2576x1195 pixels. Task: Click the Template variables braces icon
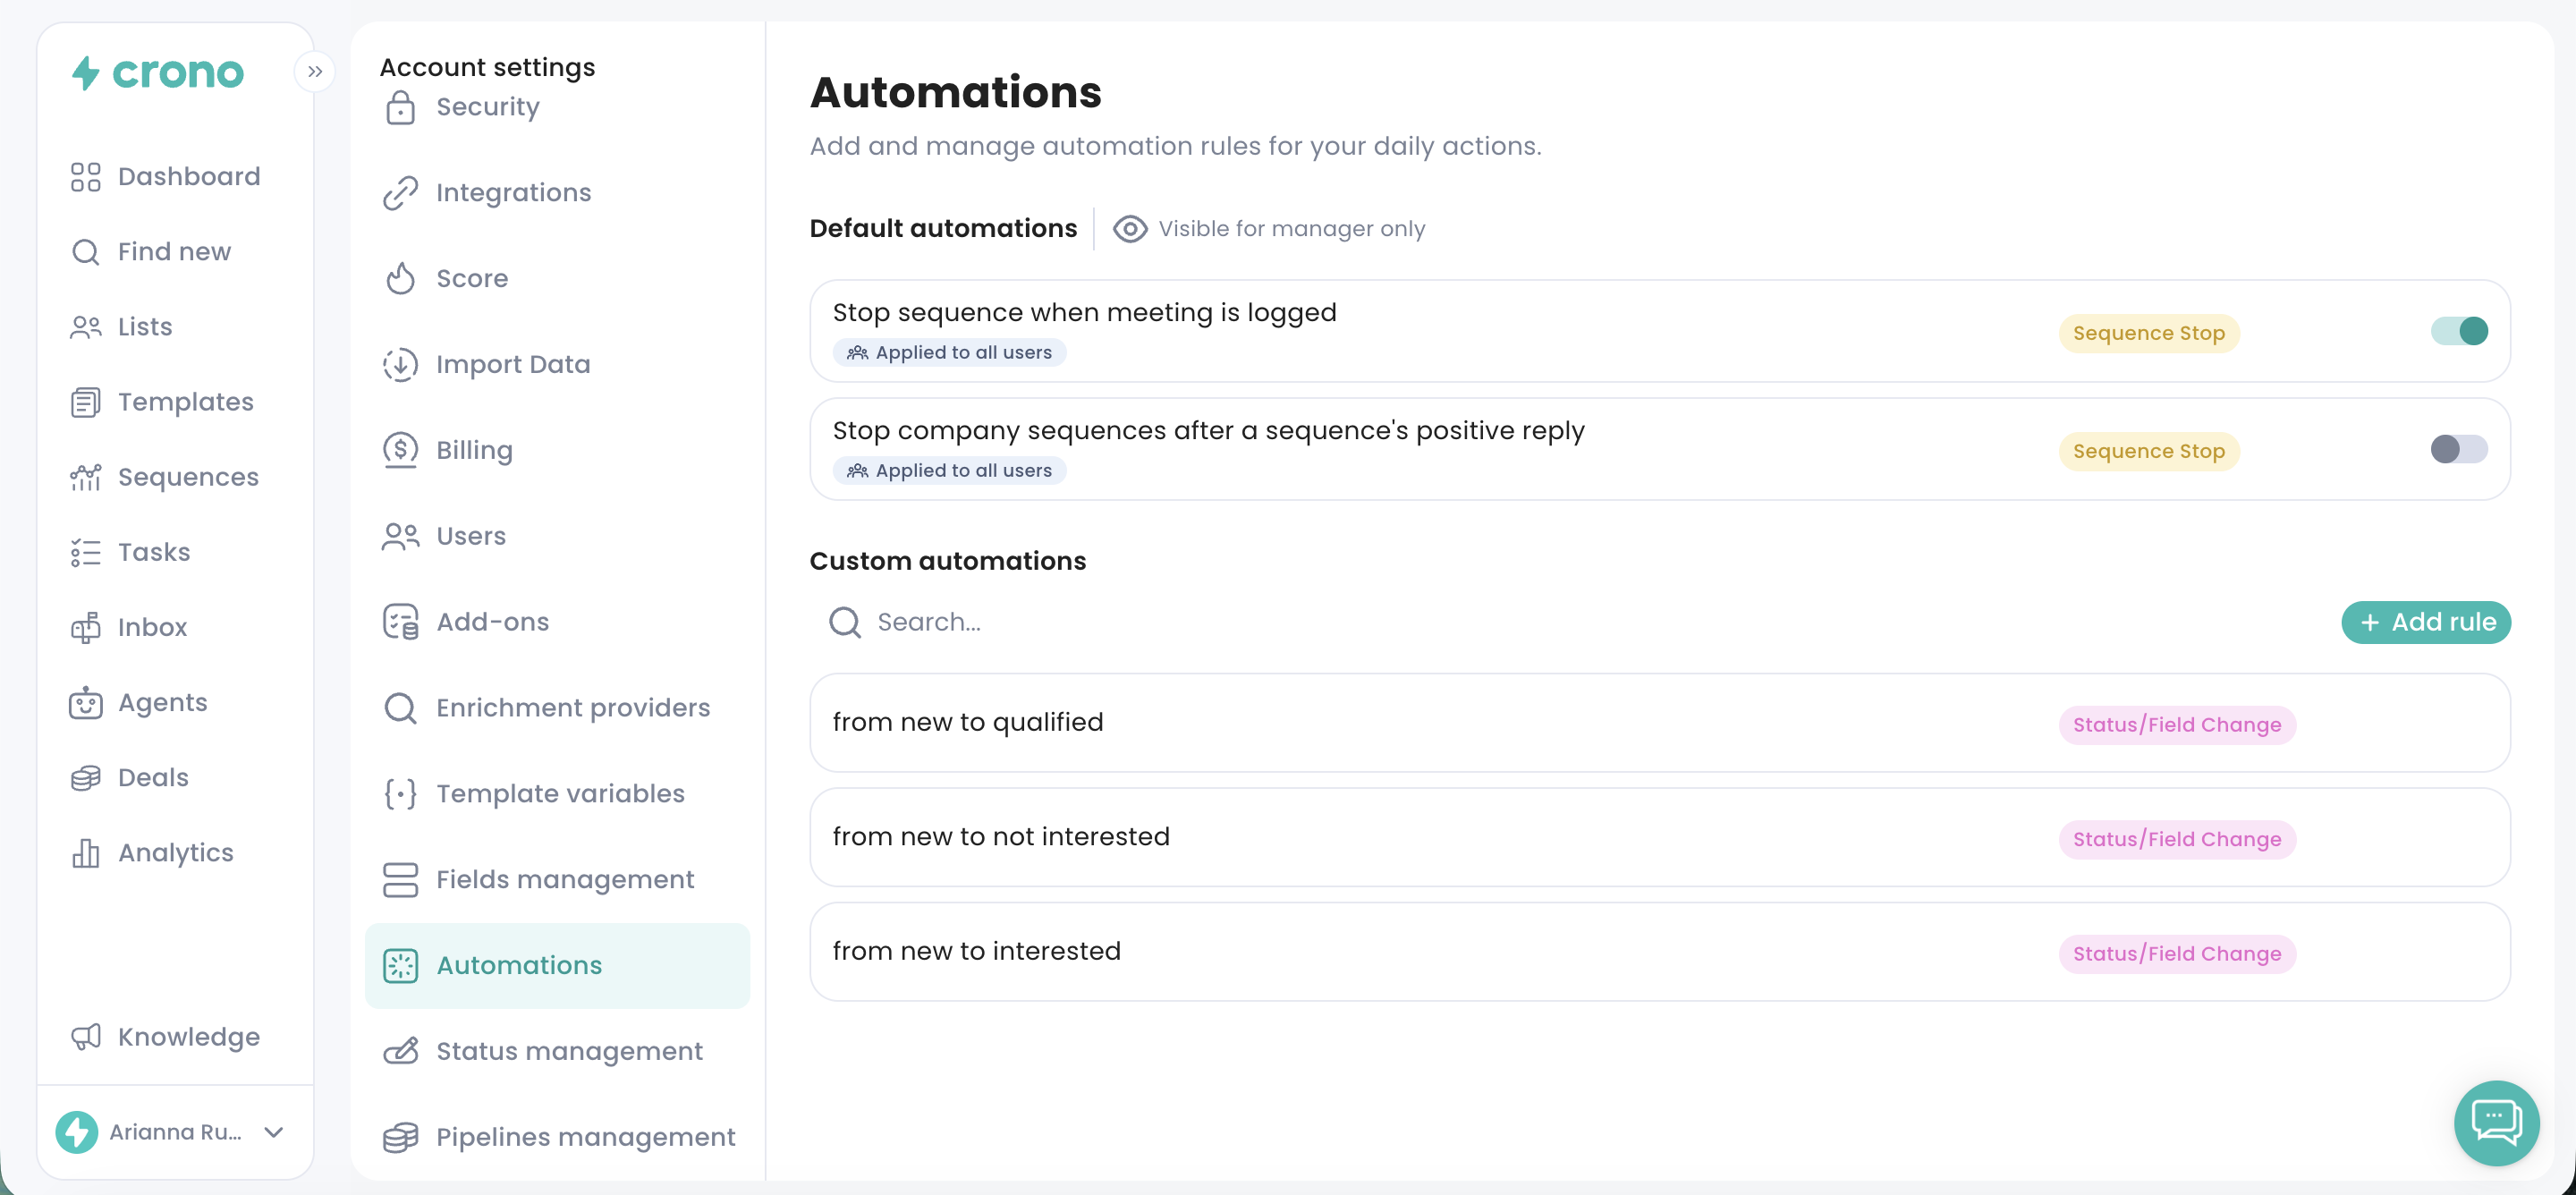coord(400,794)
